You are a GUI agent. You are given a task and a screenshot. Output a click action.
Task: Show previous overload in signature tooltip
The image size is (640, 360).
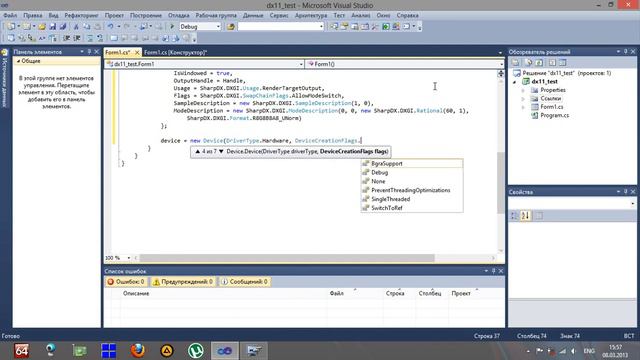point(198,151)
